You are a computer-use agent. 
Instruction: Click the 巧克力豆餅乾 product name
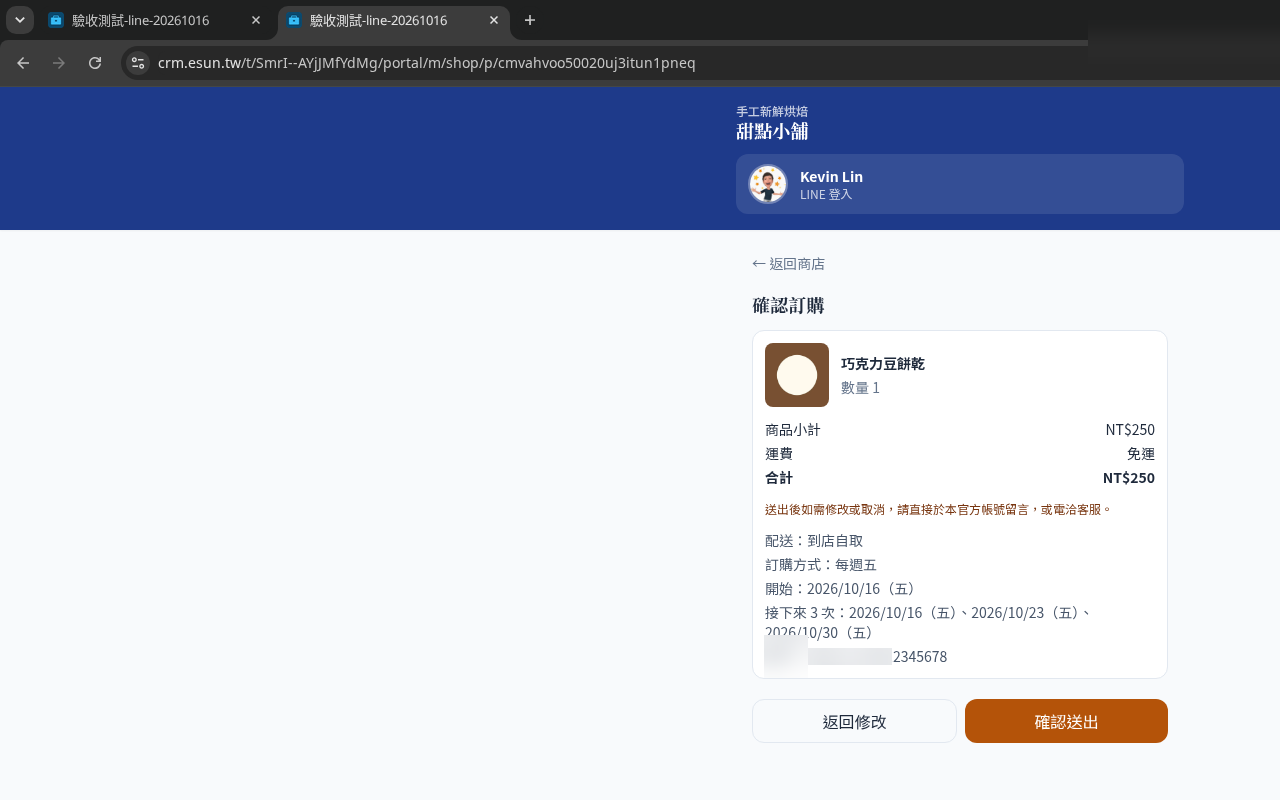point(883,364)
